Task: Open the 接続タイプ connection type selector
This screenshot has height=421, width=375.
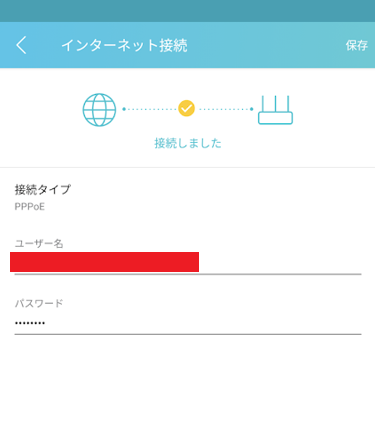Action: [187, 197]
